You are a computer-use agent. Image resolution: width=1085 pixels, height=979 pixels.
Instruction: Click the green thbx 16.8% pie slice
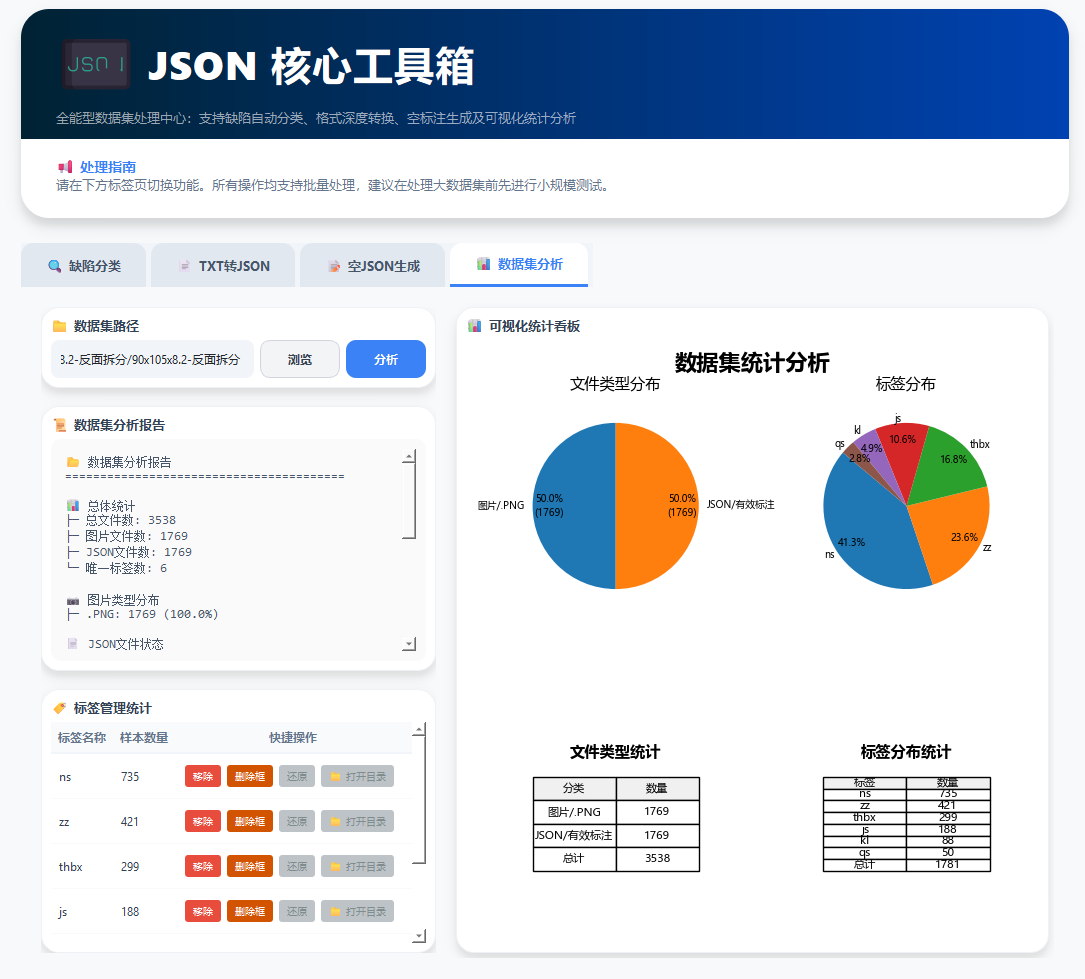click(948, 464)
